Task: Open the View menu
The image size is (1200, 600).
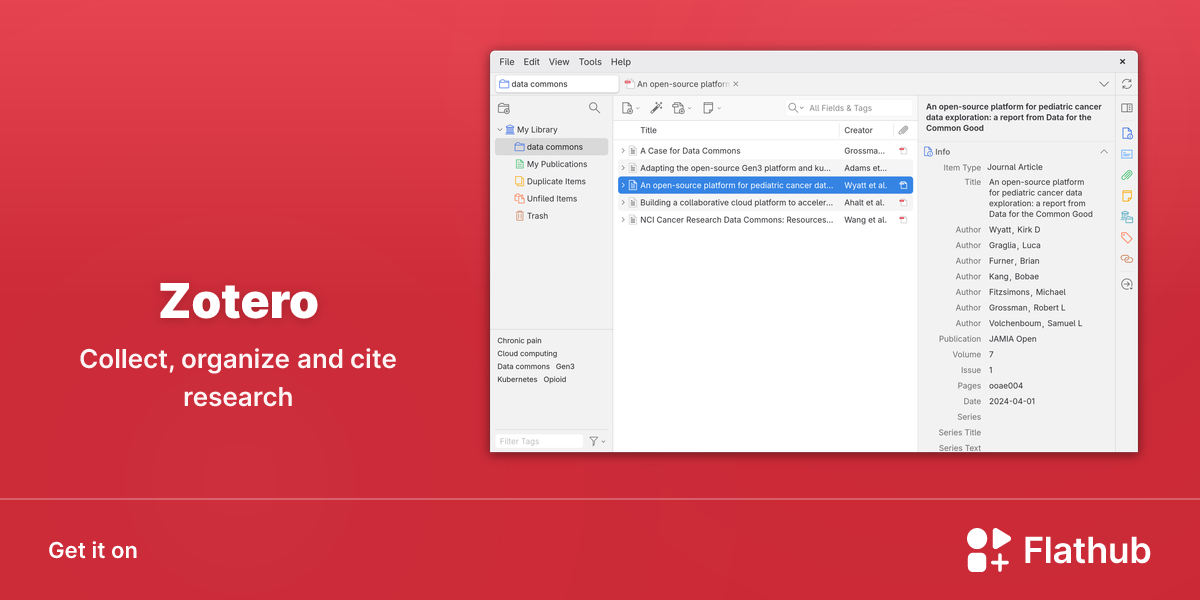Action: [559, 62]
